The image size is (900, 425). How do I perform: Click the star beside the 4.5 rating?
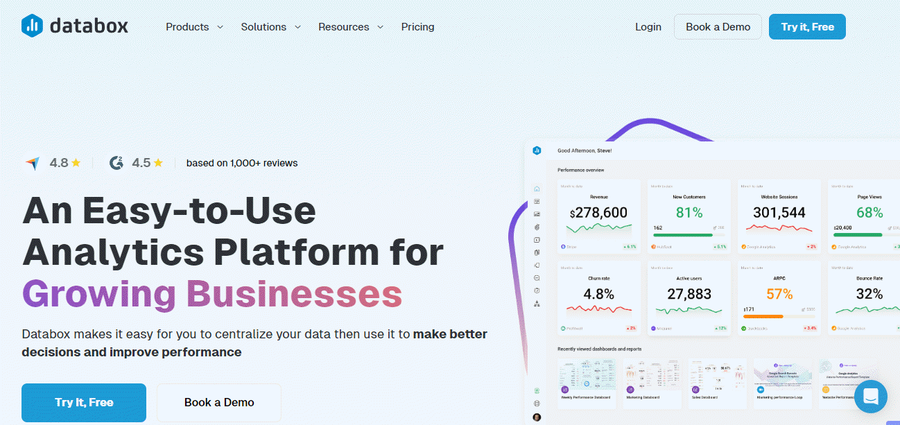click(x=158, y=163)
